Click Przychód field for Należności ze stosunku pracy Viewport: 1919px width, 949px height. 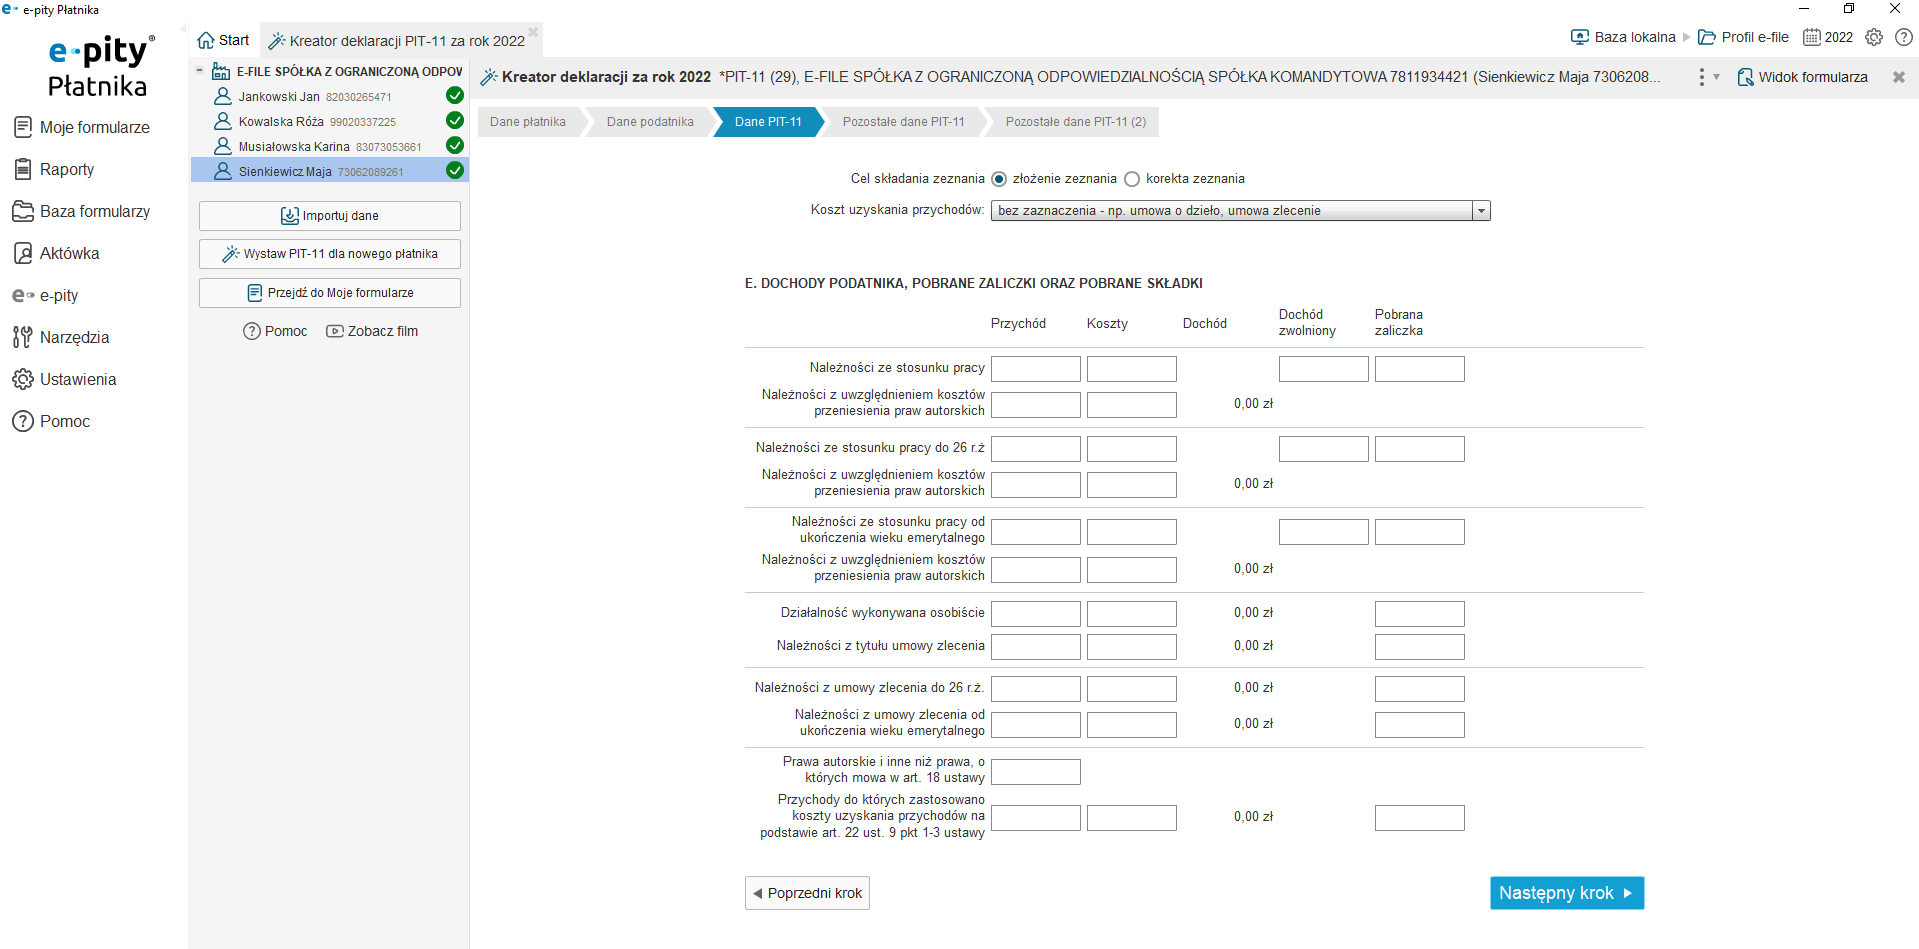point(1035,369)
